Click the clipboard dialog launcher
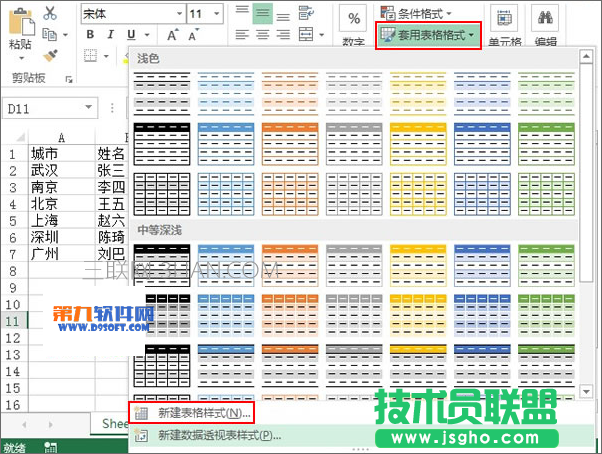The width and height of the screenshot is (602, 454). coord(69,79)
